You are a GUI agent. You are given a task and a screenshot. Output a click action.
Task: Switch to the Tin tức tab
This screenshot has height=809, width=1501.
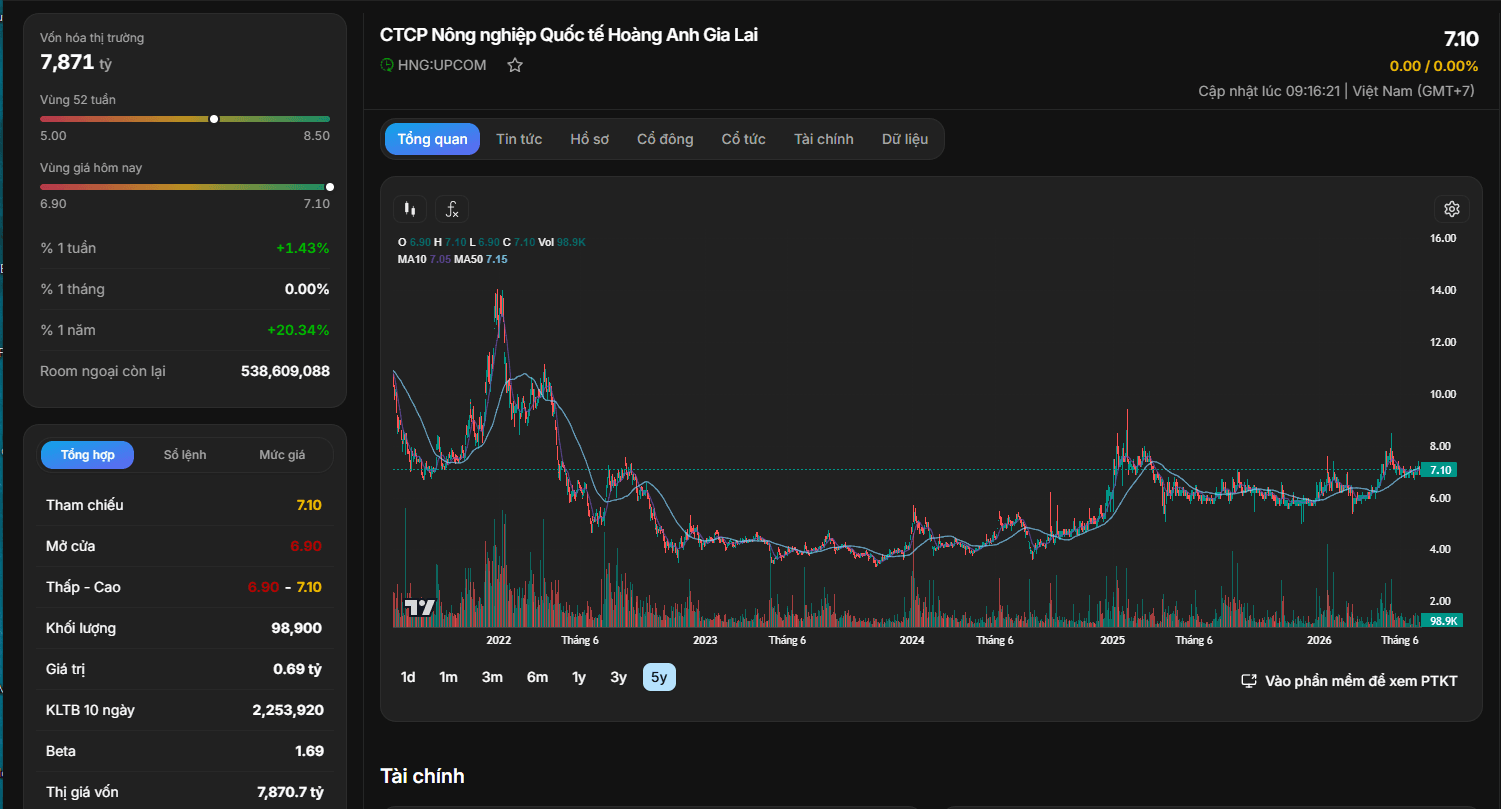519,139
